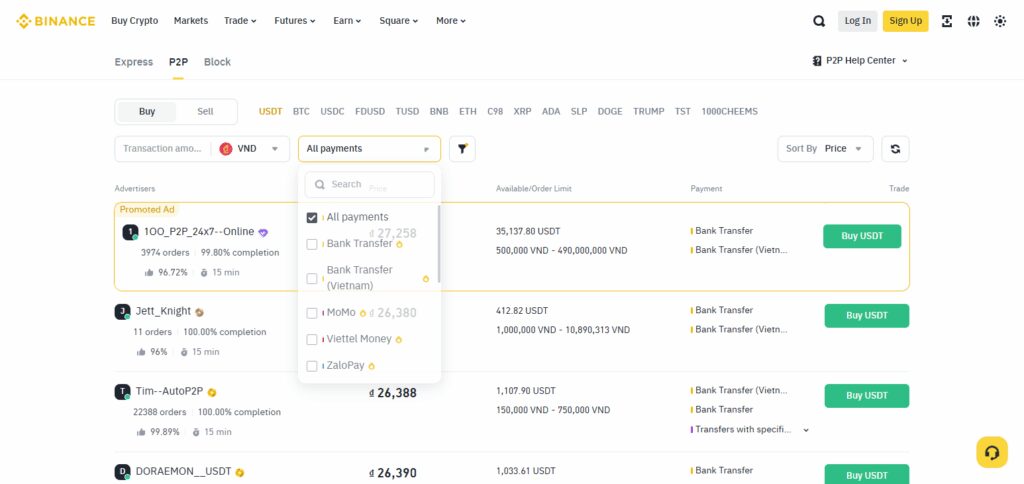Select the DOGE coin tab
The width and height of the screenshot is (1024, 484).
click(610, 112)
